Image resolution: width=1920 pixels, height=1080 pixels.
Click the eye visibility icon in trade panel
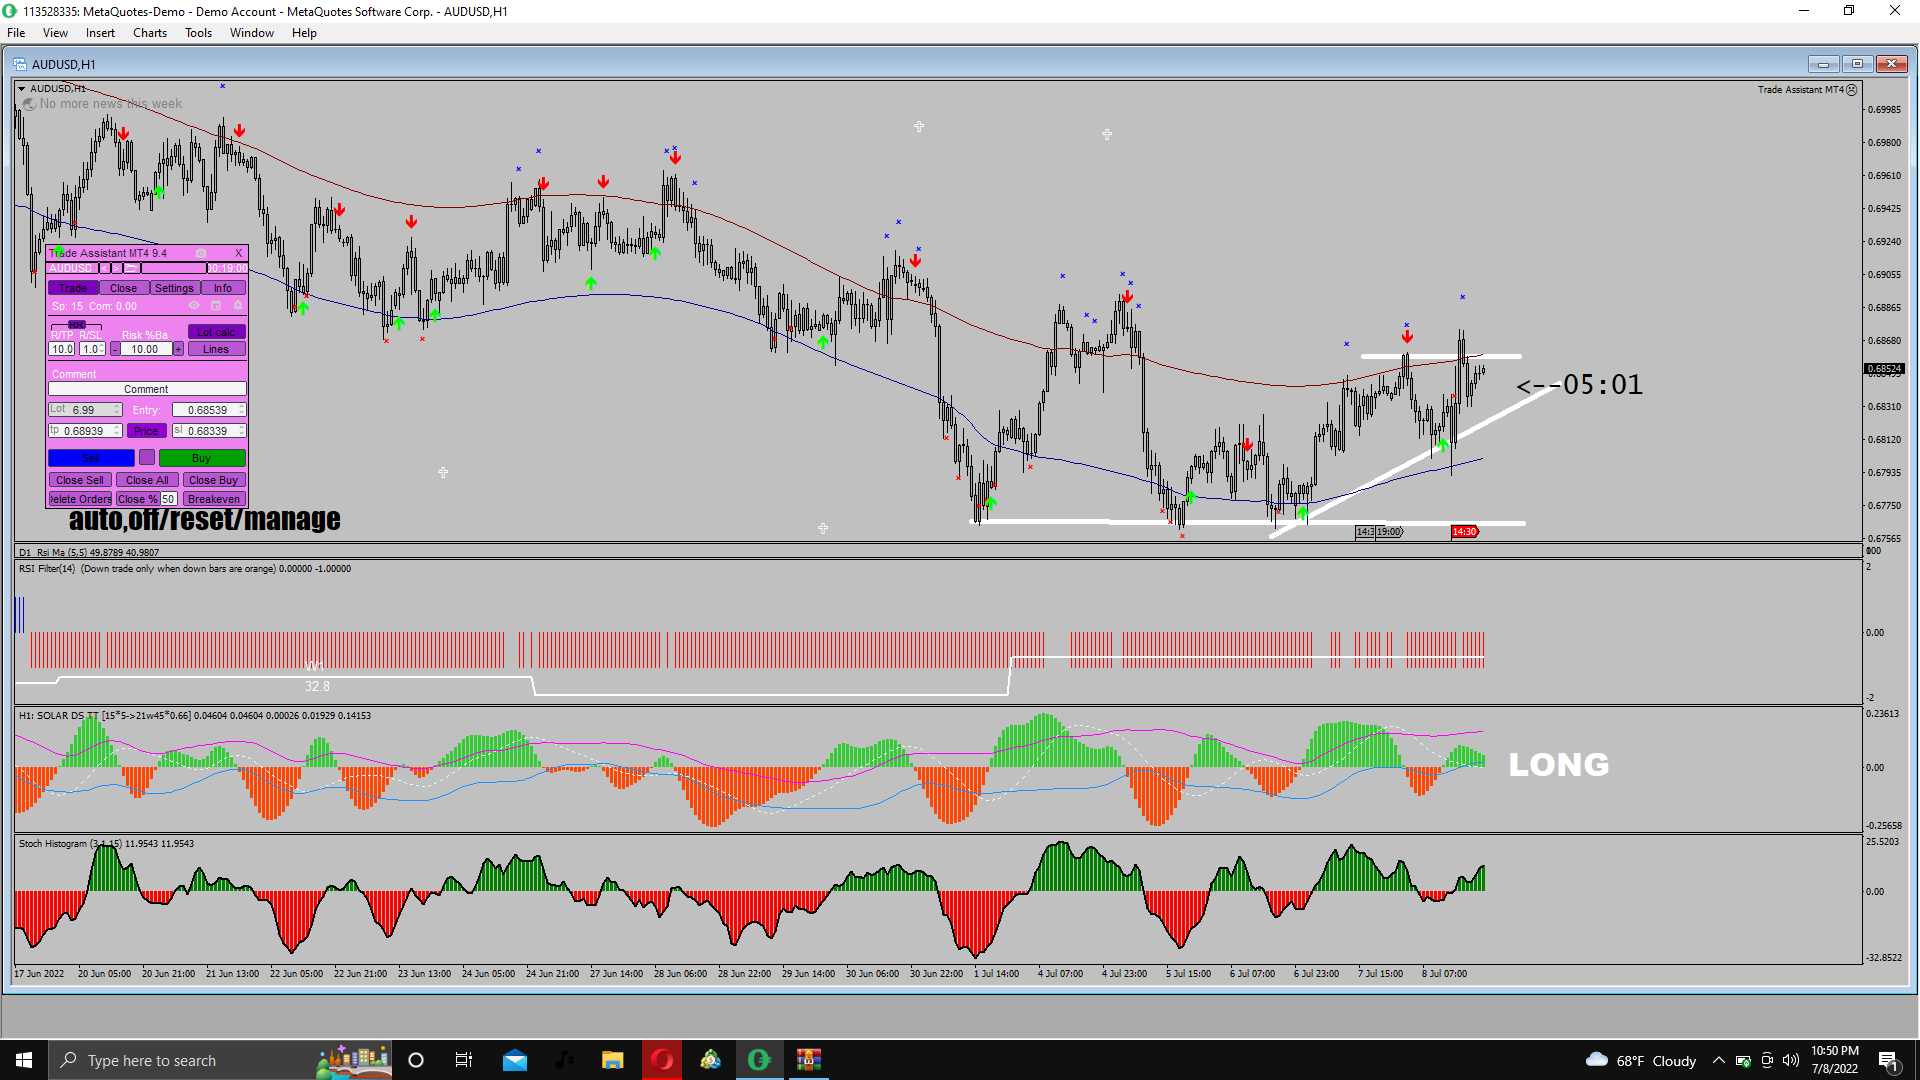194,305
